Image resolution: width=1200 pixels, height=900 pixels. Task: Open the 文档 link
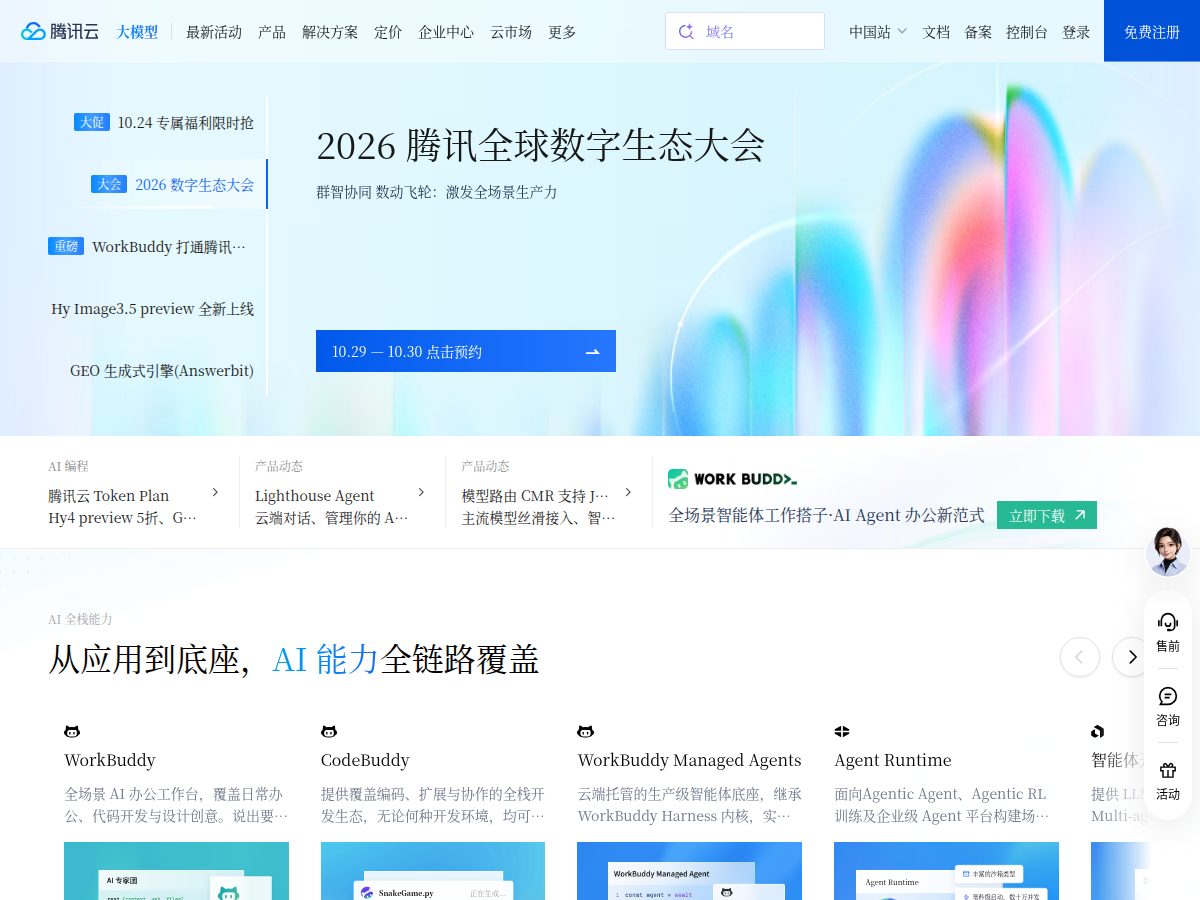click(x=937, y=32)
